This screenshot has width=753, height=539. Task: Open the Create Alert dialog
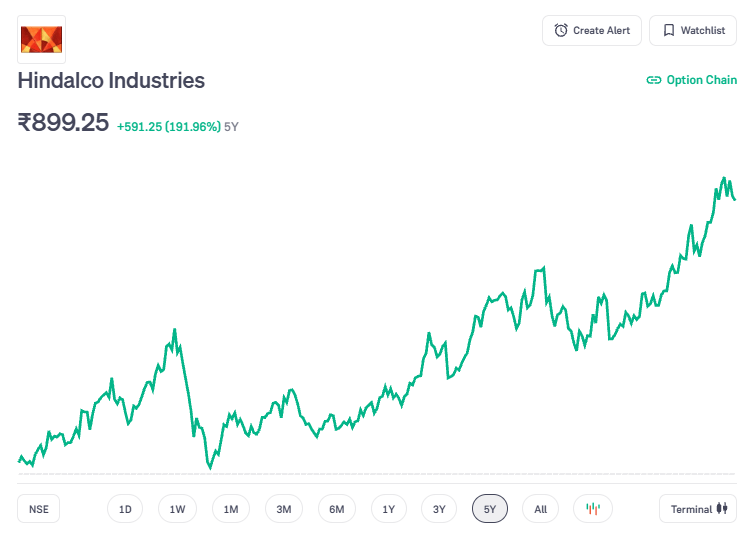592,31
